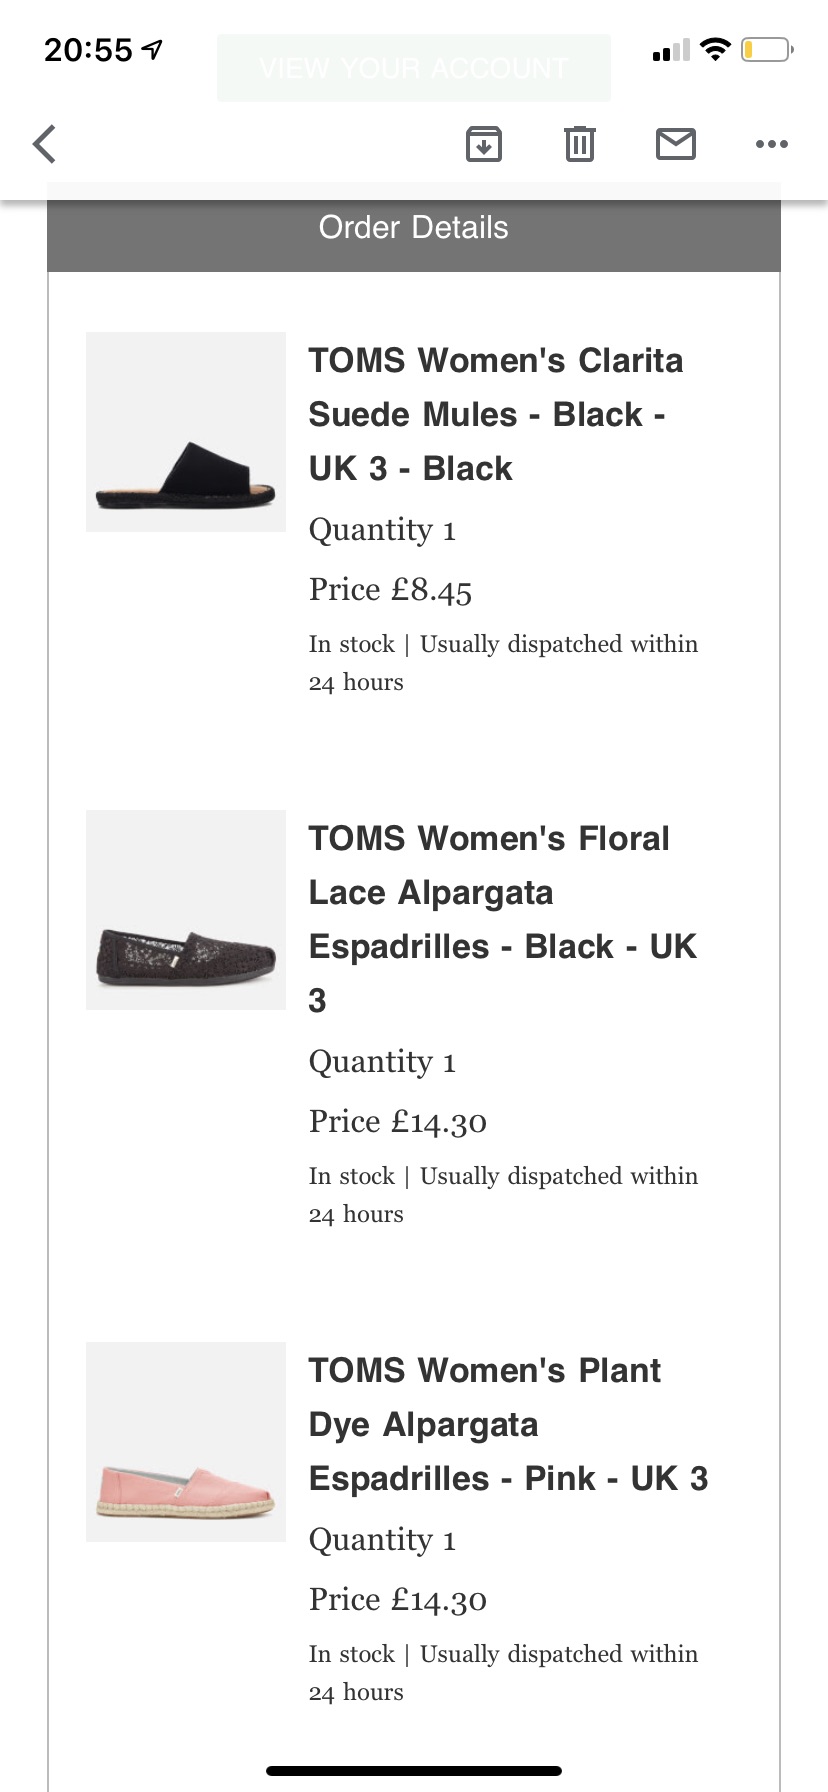Delete email with trash icon
The width and height of the screenshot is (828, 1792).
coord(580,144)
